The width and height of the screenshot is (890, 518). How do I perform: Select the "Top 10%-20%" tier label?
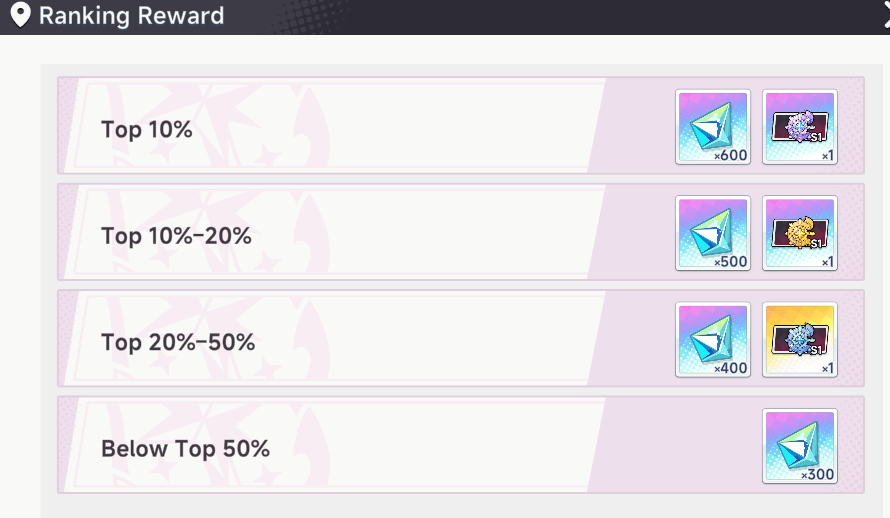coord(176,236)
